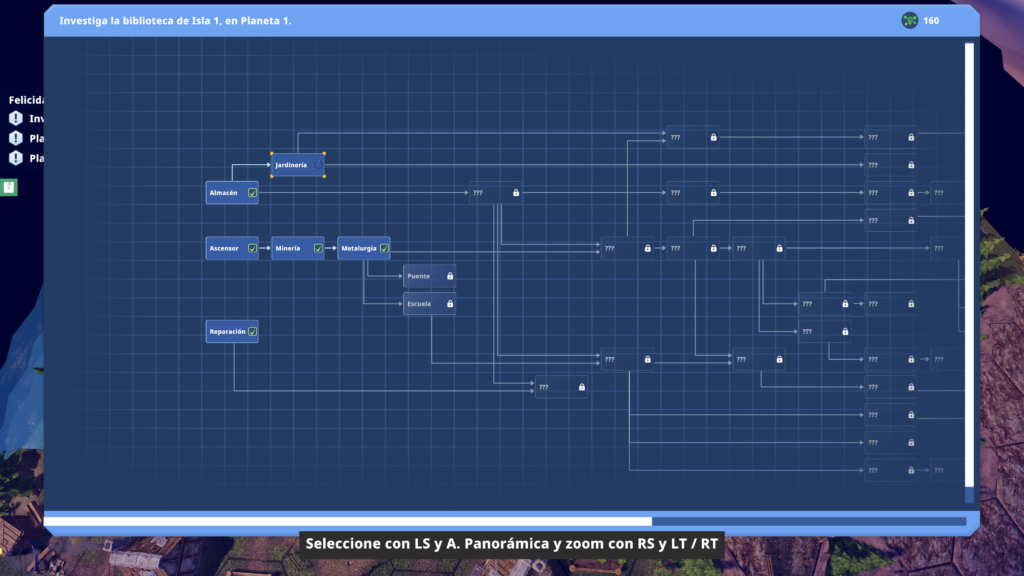
Task: Select the Jardinería research node
Action: click(292, 165)
